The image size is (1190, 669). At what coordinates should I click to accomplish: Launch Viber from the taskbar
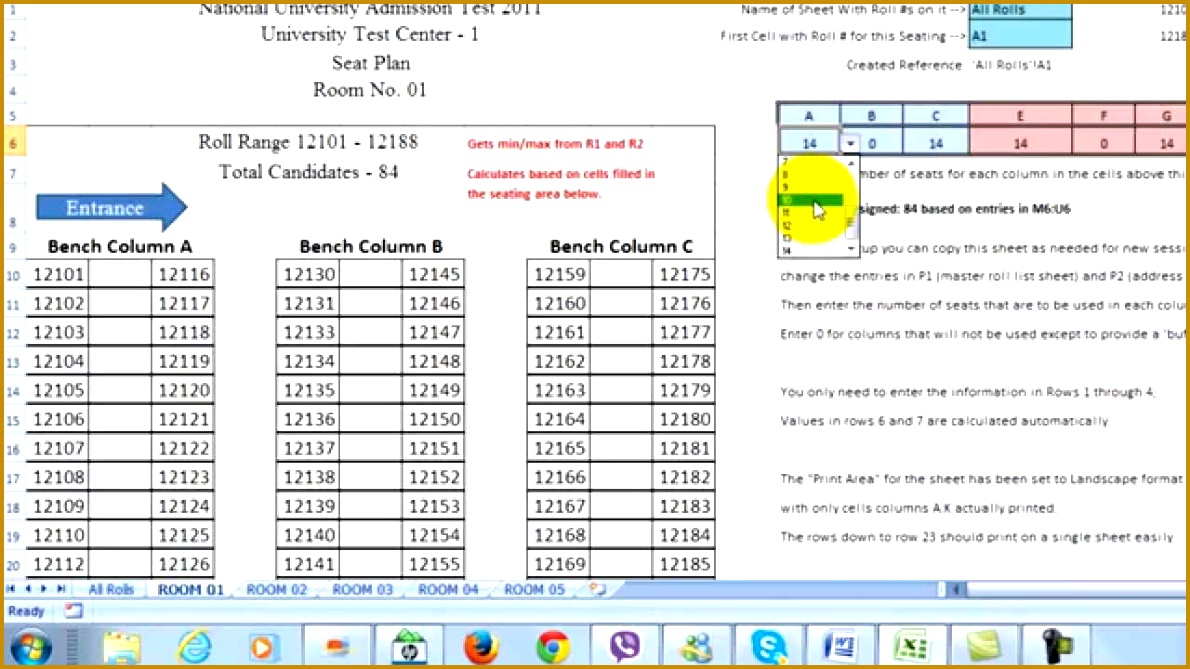624,646
